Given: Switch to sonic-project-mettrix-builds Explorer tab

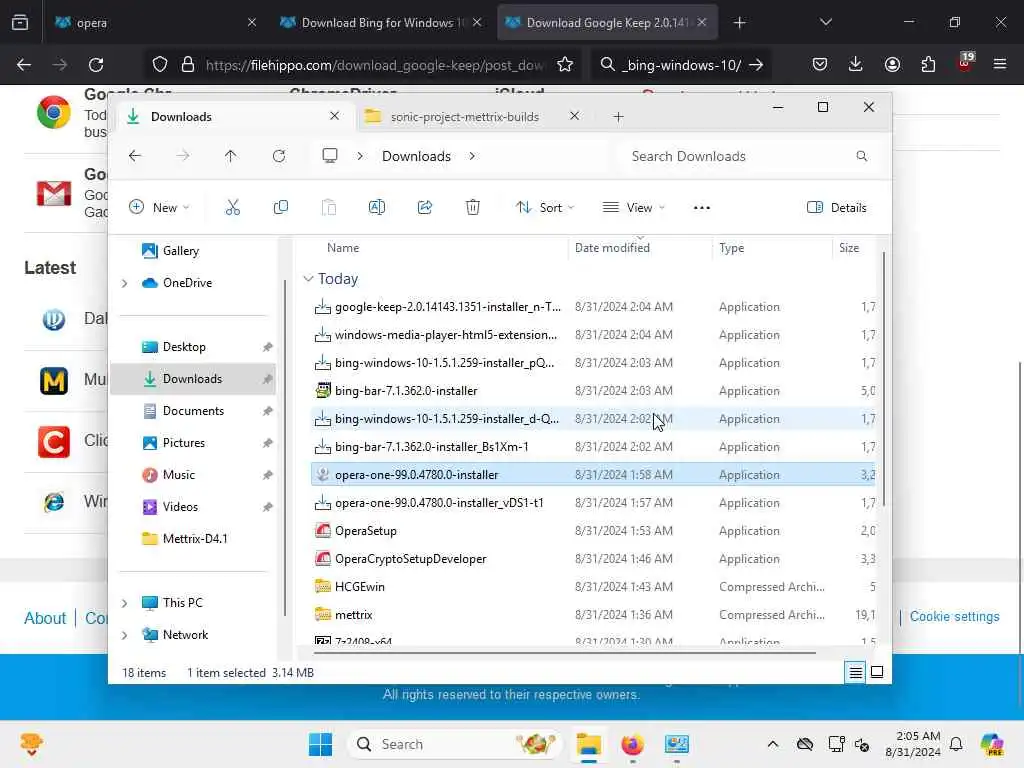Looking at the screenshot, I should [x=464, y=117].
